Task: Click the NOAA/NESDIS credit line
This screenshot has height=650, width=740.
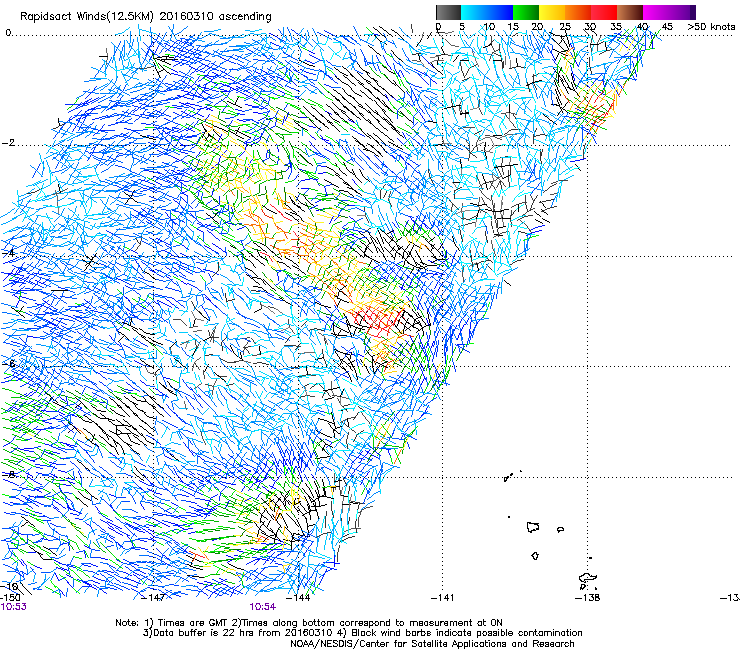Action: tap(432, 644)
